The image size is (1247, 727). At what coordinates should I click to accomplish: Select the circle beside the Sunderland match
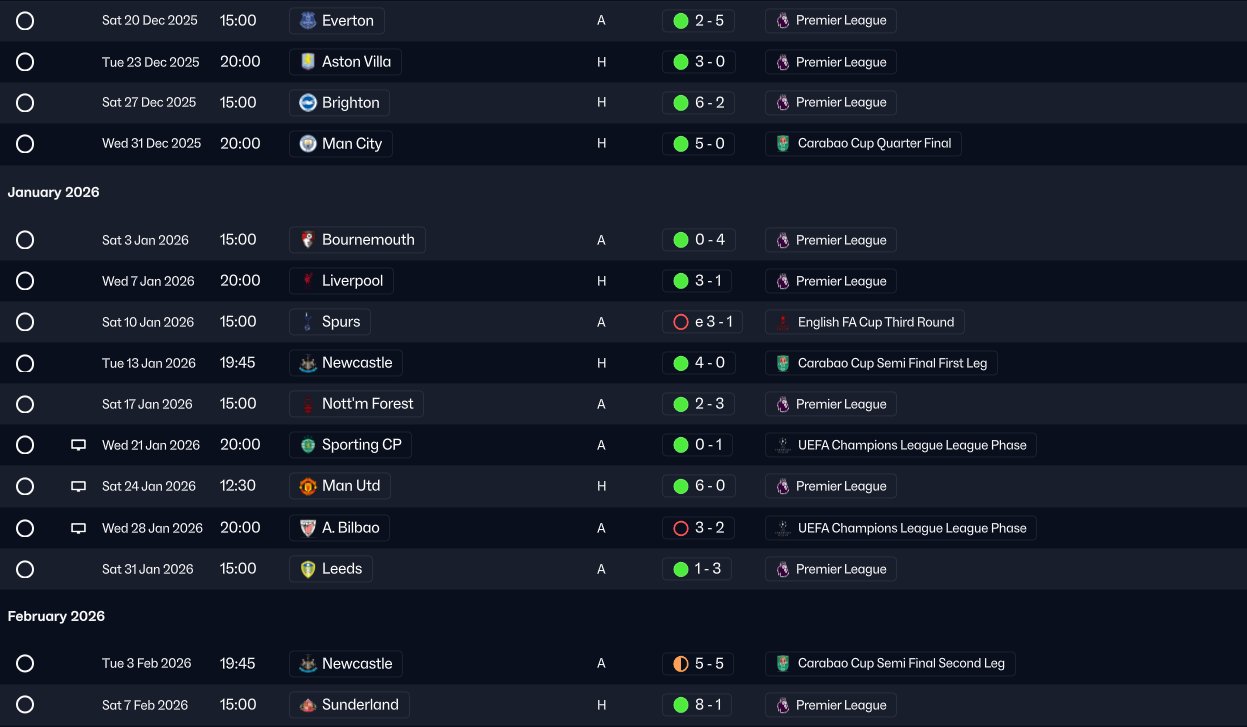point(25,705)
